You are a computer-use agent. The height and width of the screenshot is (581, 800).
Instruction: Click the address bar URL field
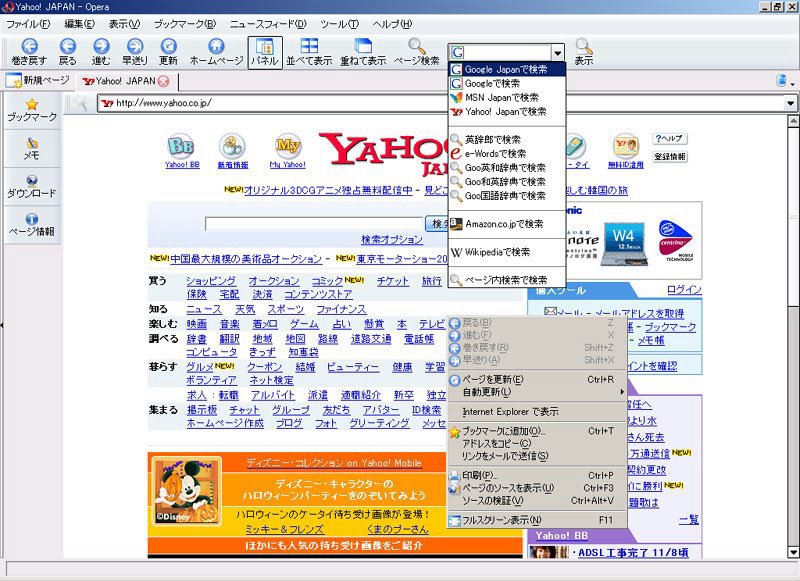click(x=442, y=103)
